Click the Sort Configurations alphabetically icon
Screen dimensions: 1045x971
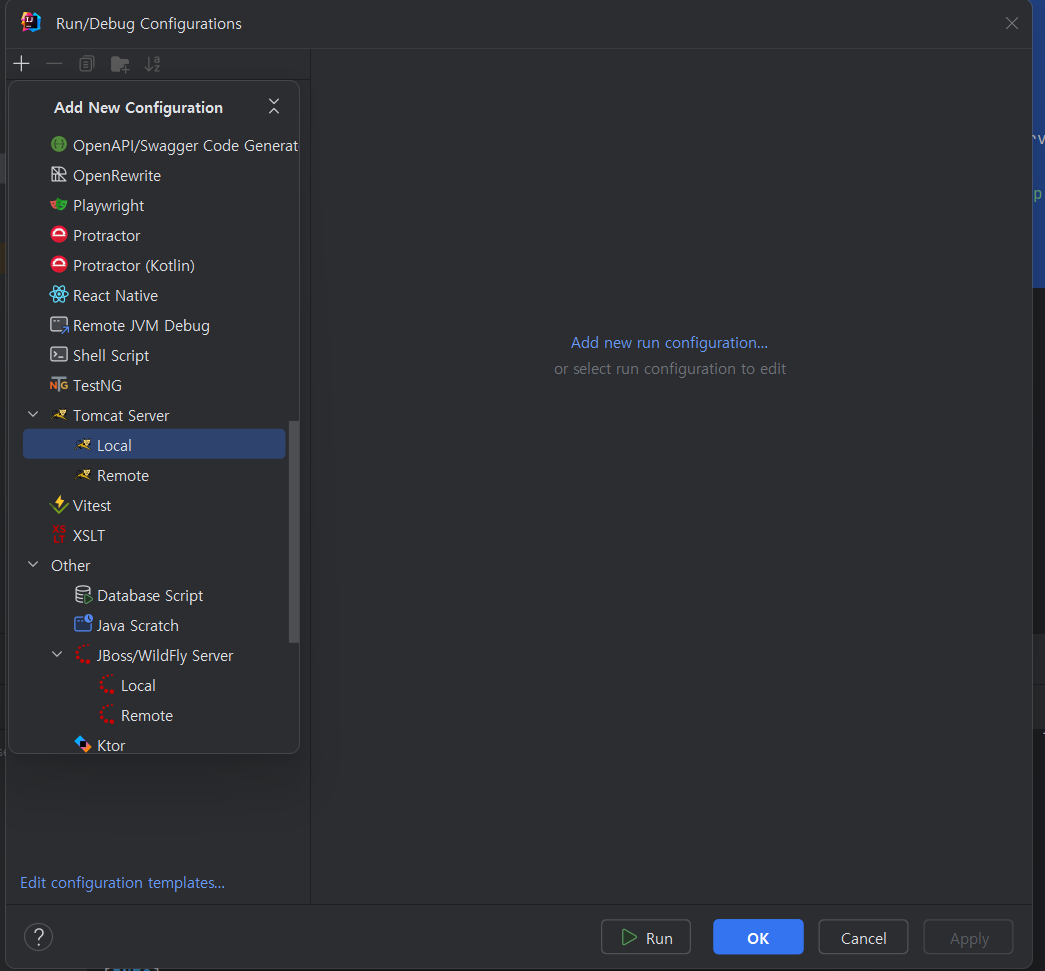click(x=153, y=64)
